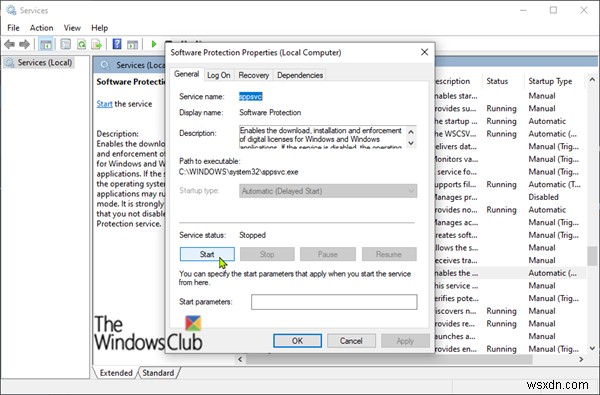This screenshot has width=600, height=395.
Task: Click the 'Software Protection' display name text
Action: click(270, 113)
